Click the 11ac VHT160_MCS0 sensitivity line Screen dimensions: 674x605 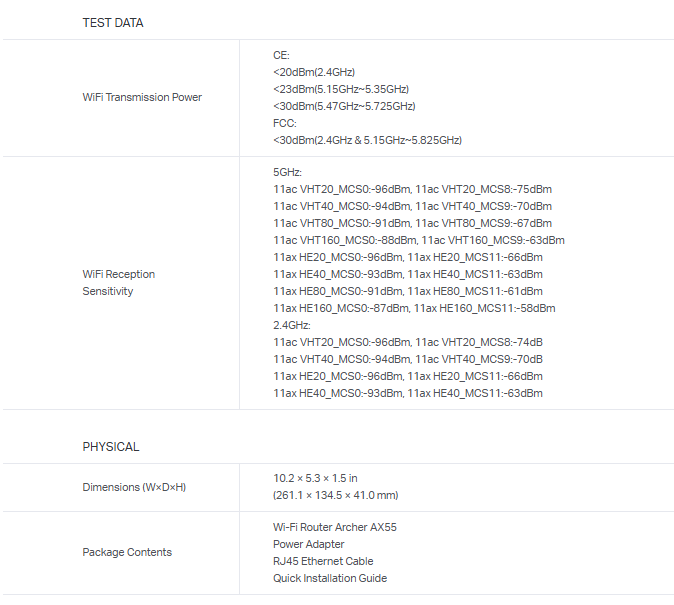(x=419, y=240)
